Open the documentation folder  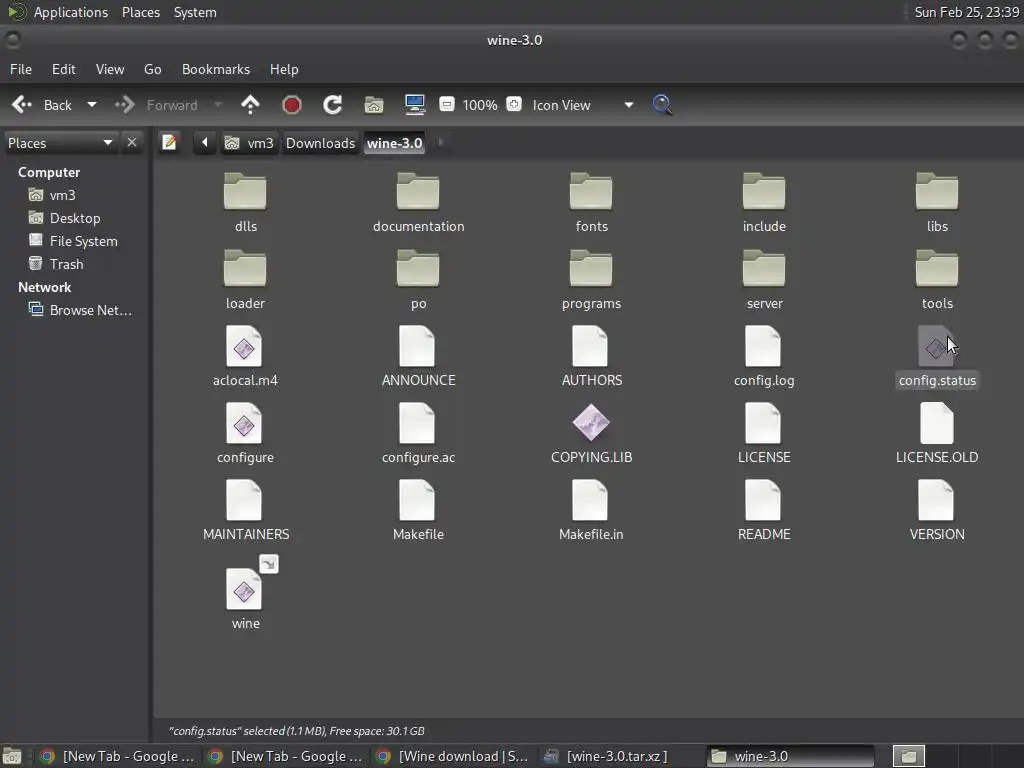418,202
